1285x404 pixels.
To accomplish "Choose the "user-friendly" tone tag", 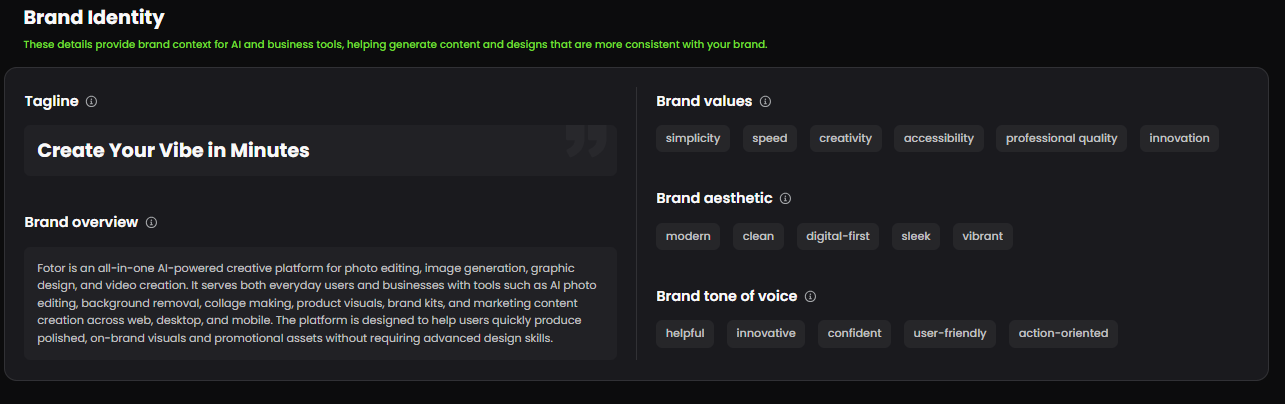I will click(950, 333).
